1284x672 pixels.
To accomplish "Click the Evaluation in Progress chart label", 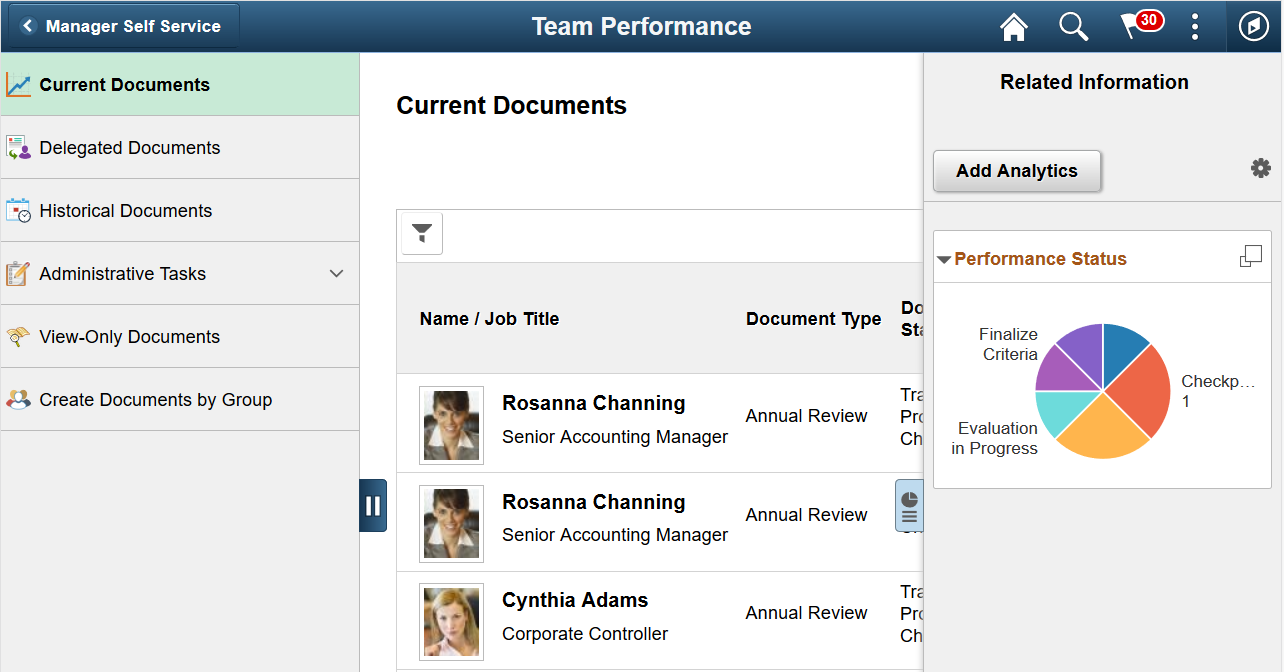I will pos(994,438).
